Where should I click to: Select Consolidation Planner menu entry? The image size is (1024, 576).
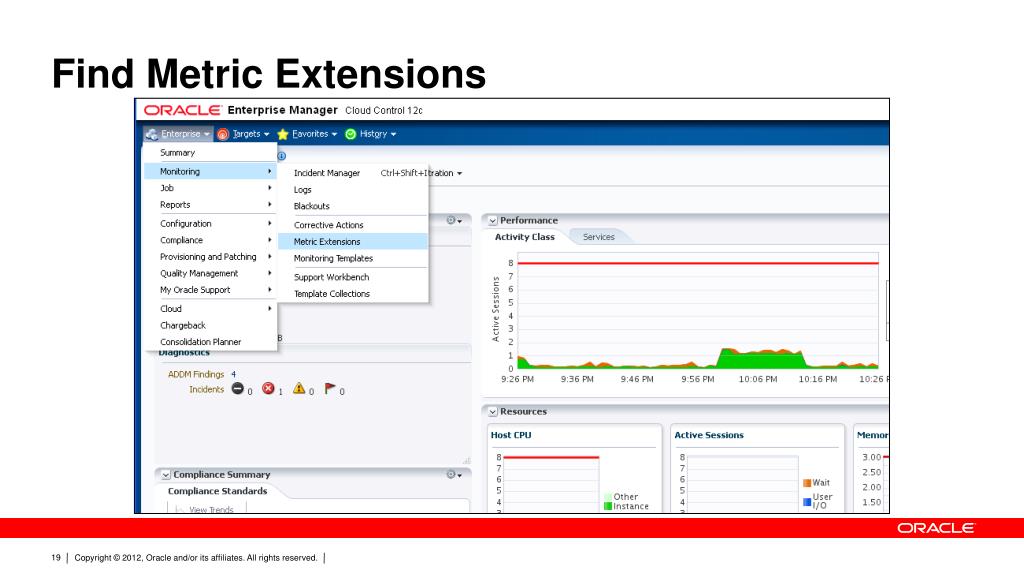click(210, 342)
